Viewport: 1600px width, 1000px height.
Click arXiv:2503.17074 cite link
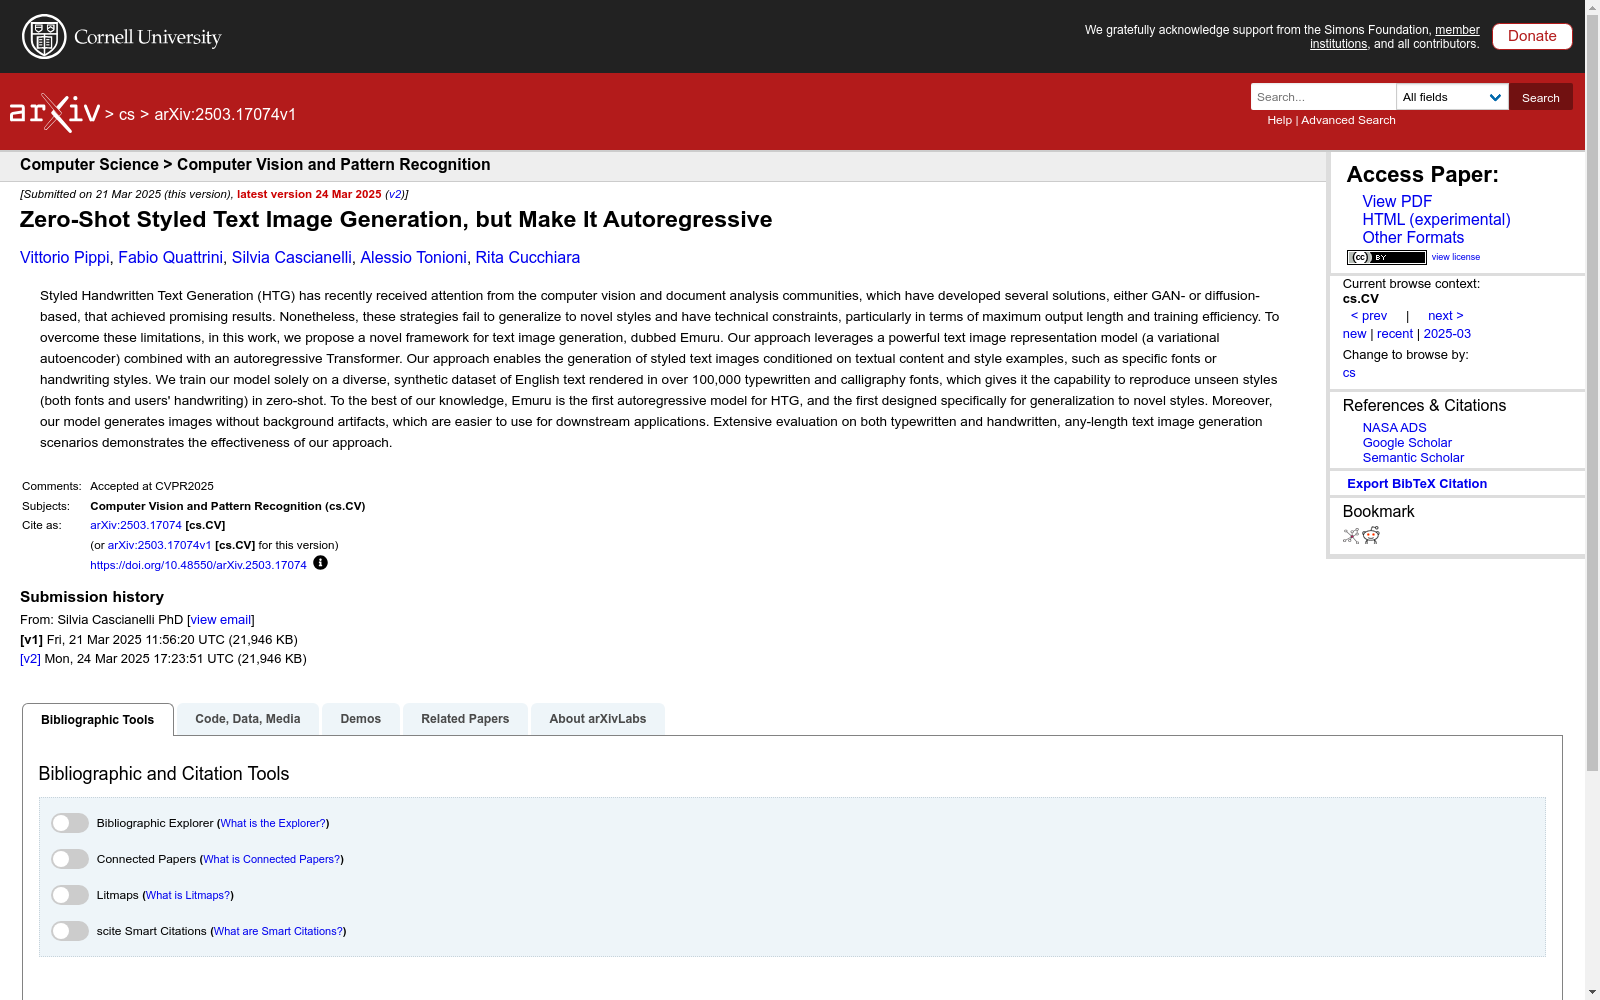click(136, 525)
